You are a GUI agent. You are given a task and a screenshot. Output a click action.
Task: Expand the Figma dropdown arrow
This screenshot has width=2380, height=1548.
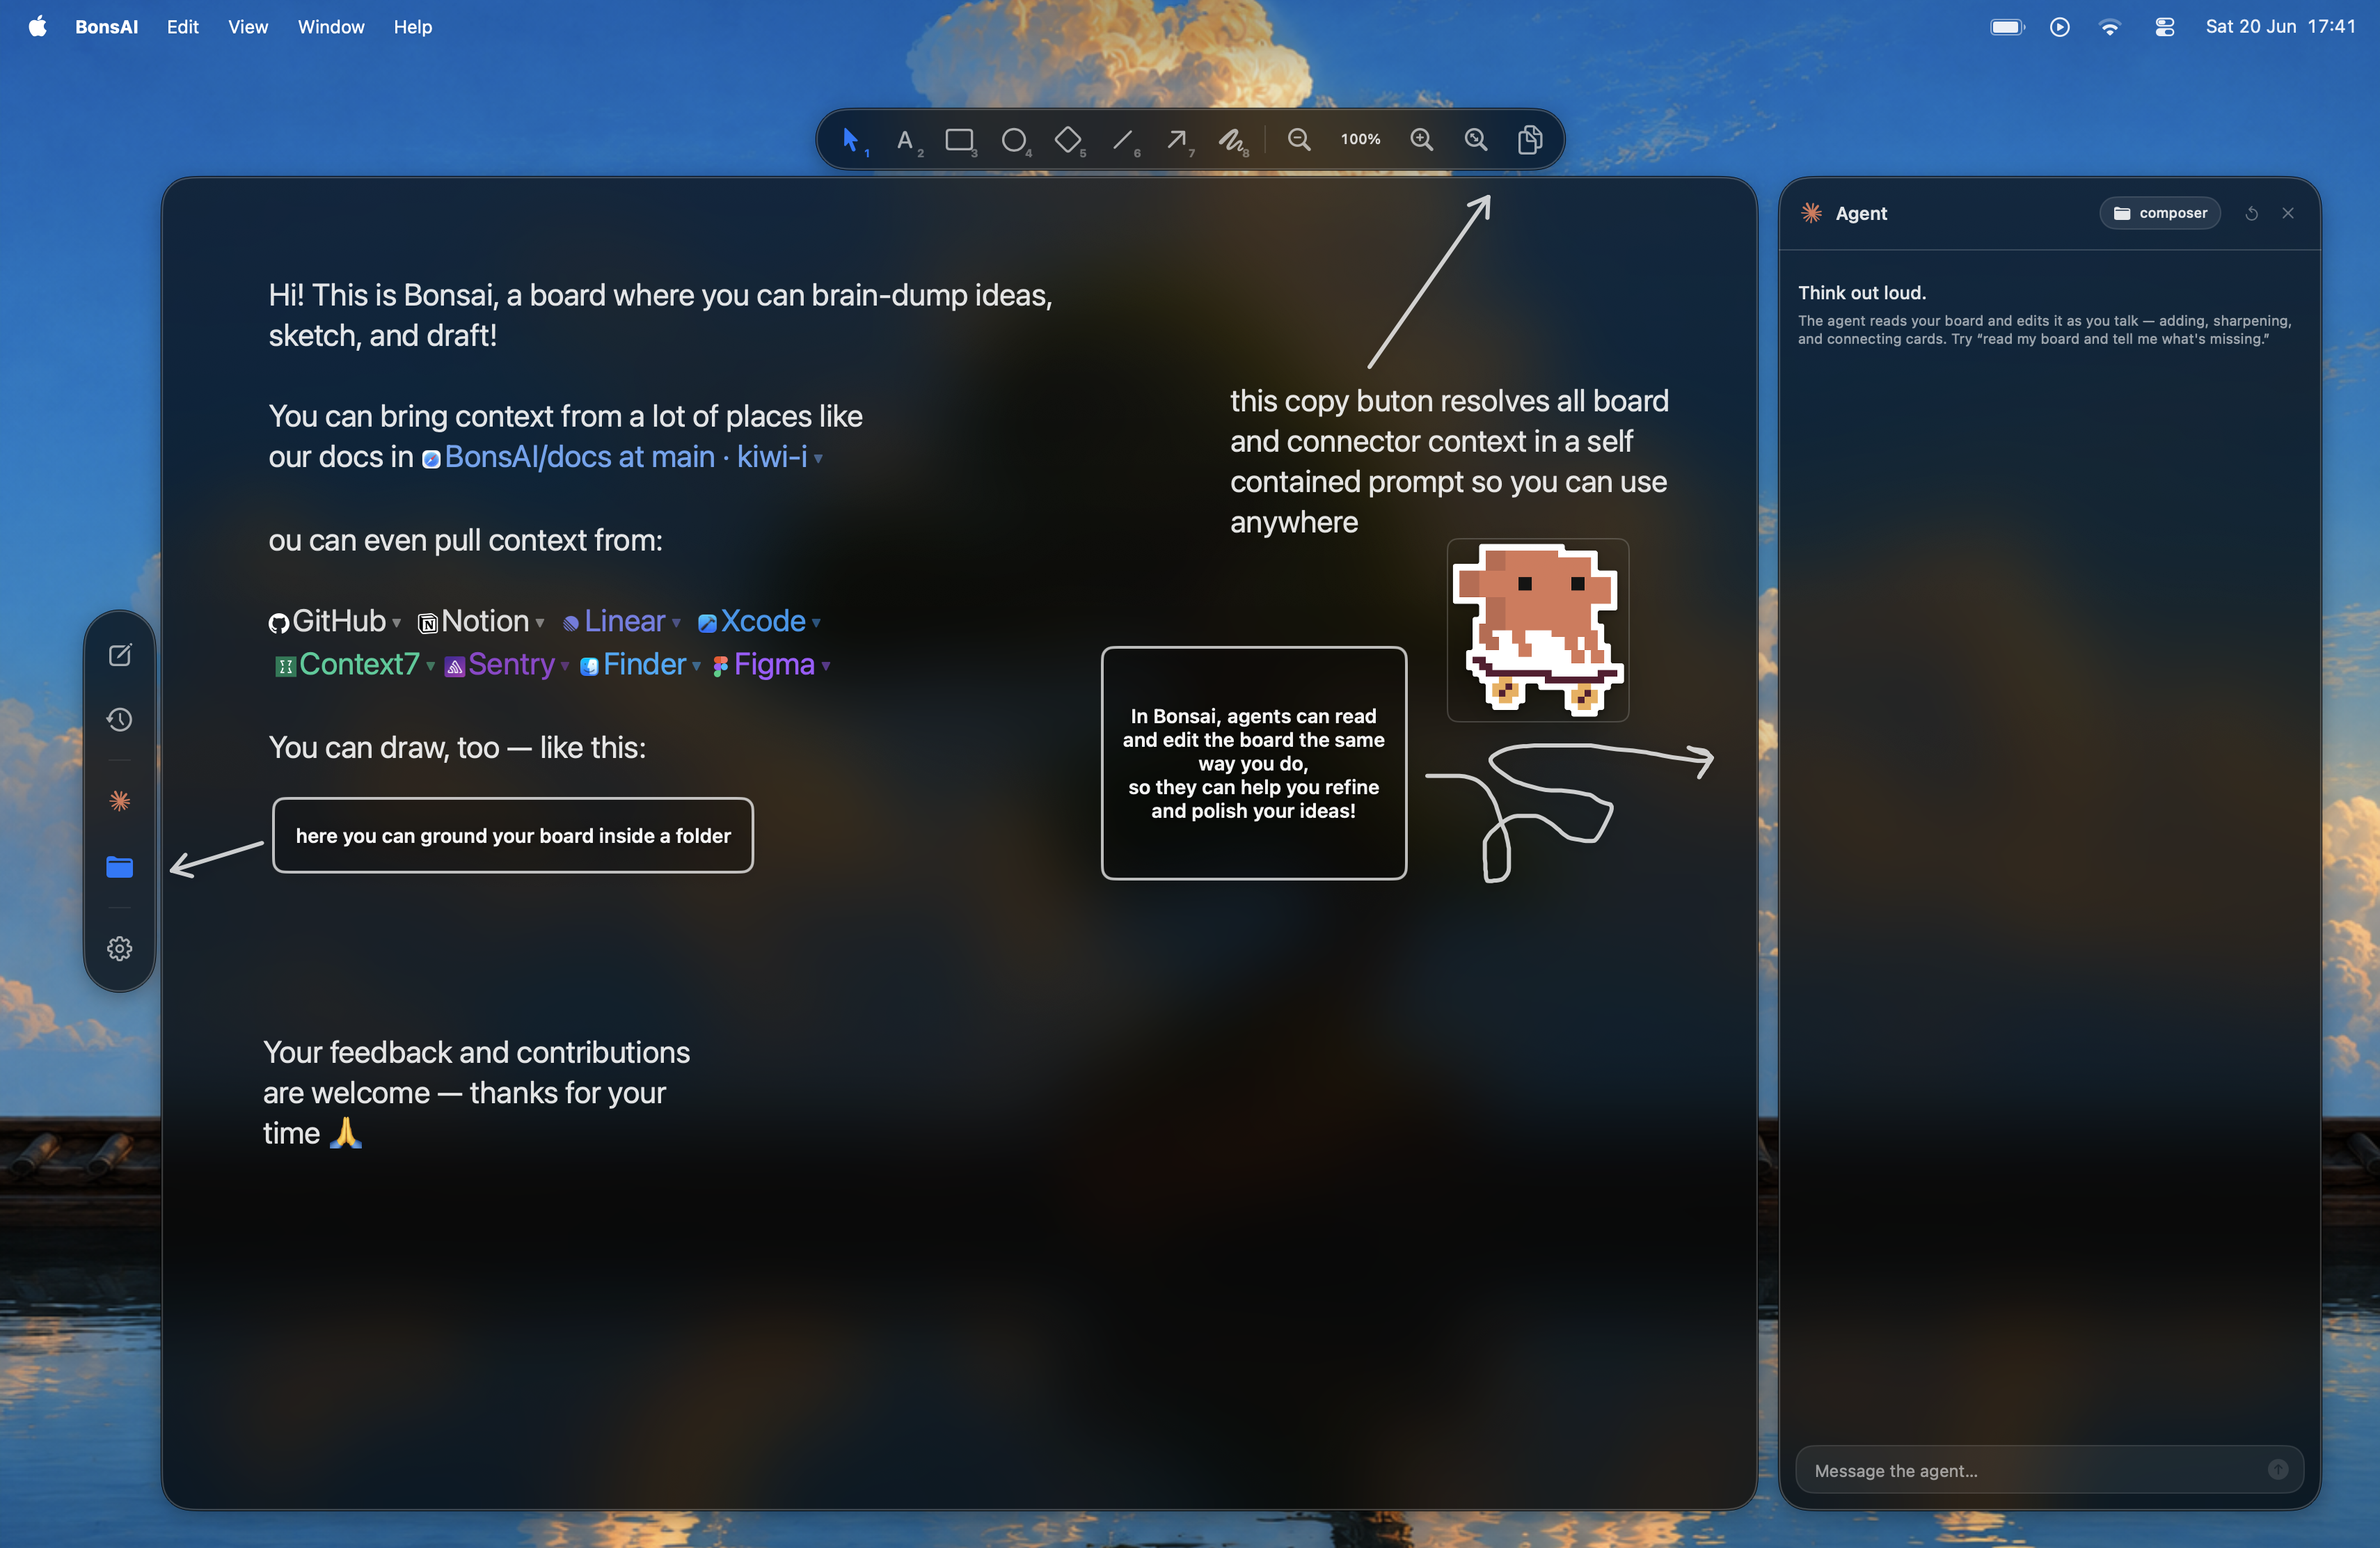click(826, 666)
